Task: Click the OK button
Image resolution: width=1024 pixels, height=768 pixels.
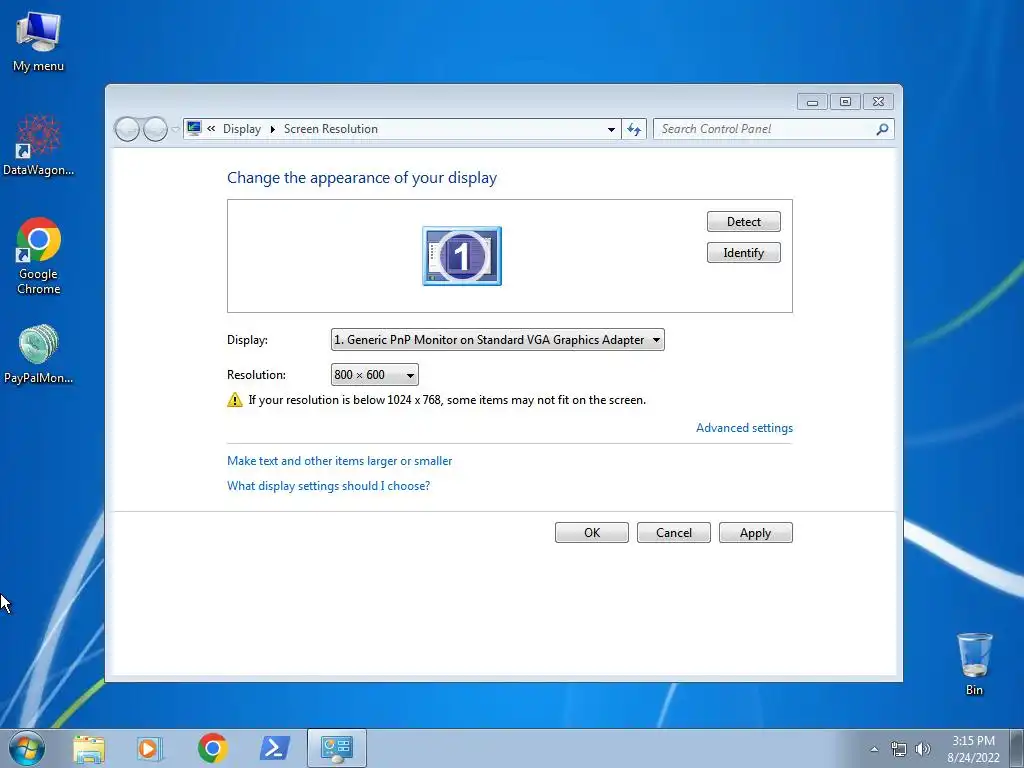Action: coord(592,532)
